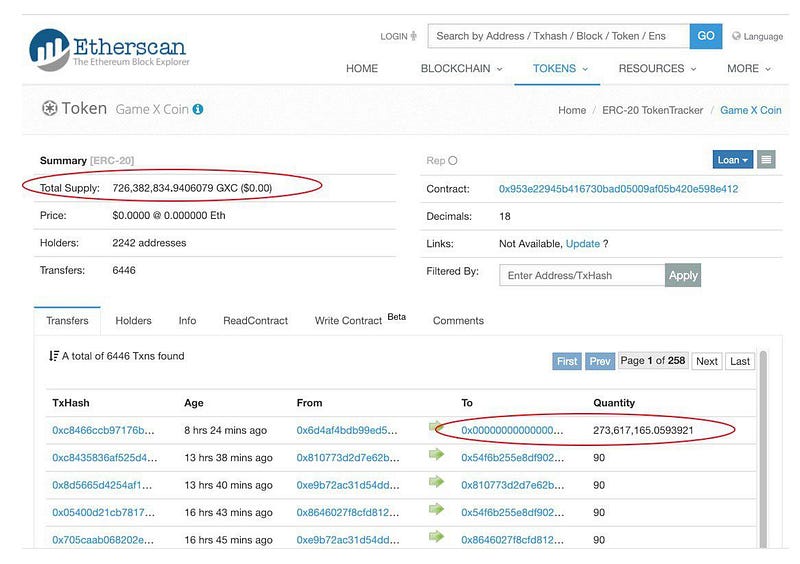Viewport: 800px width, 564px height.
Task: Click ERC-20 TokenTracker breadcrumb
Action: [x=653, y=110]
